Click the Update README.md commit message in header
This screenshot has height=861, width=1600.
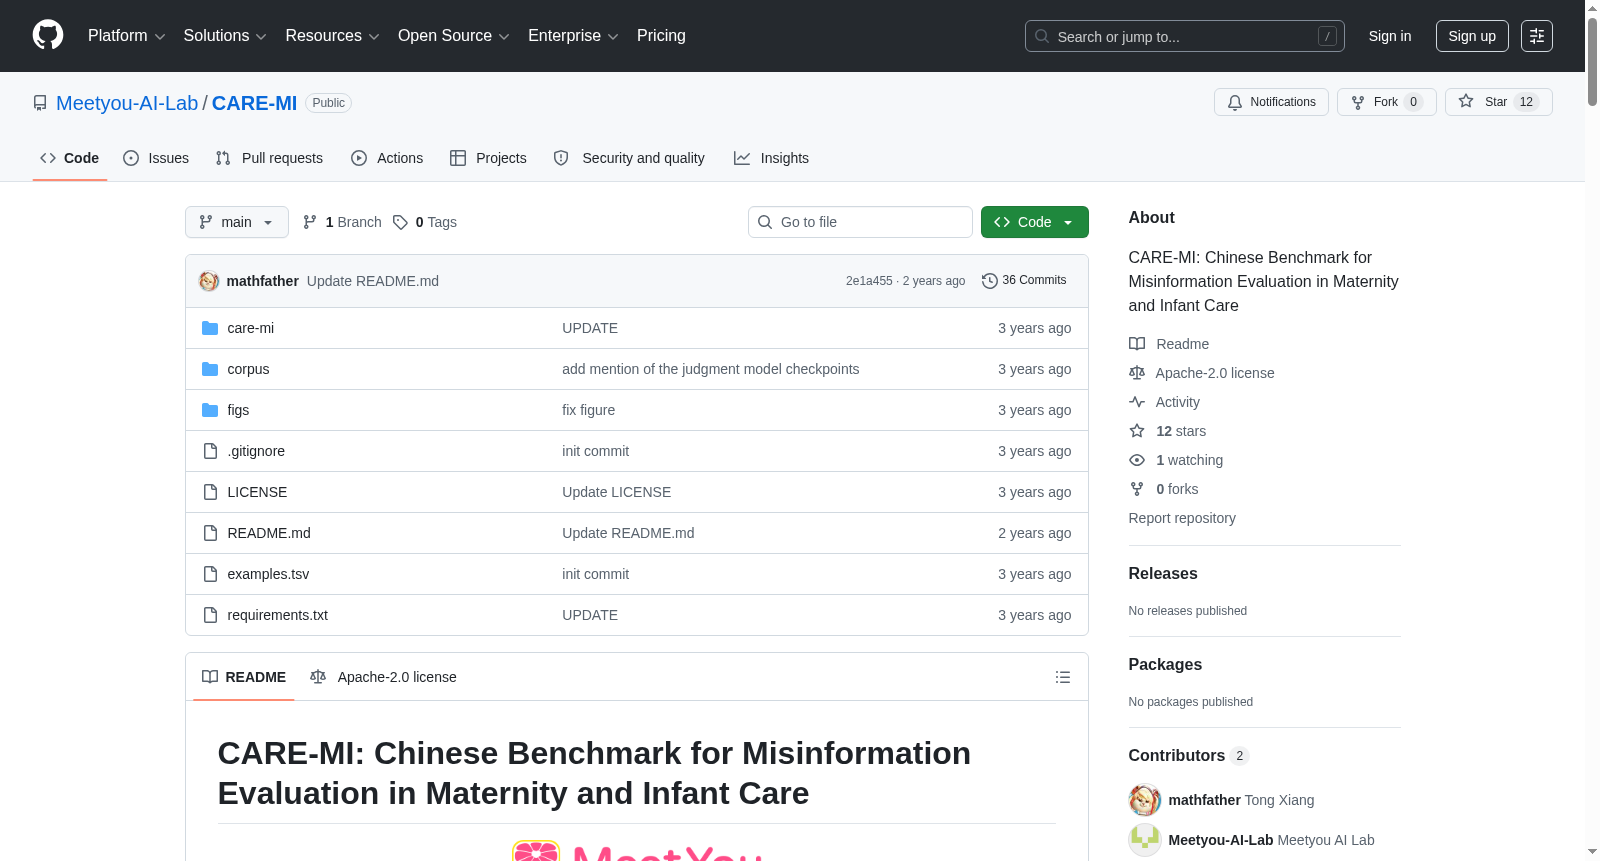tap(373, 281)
